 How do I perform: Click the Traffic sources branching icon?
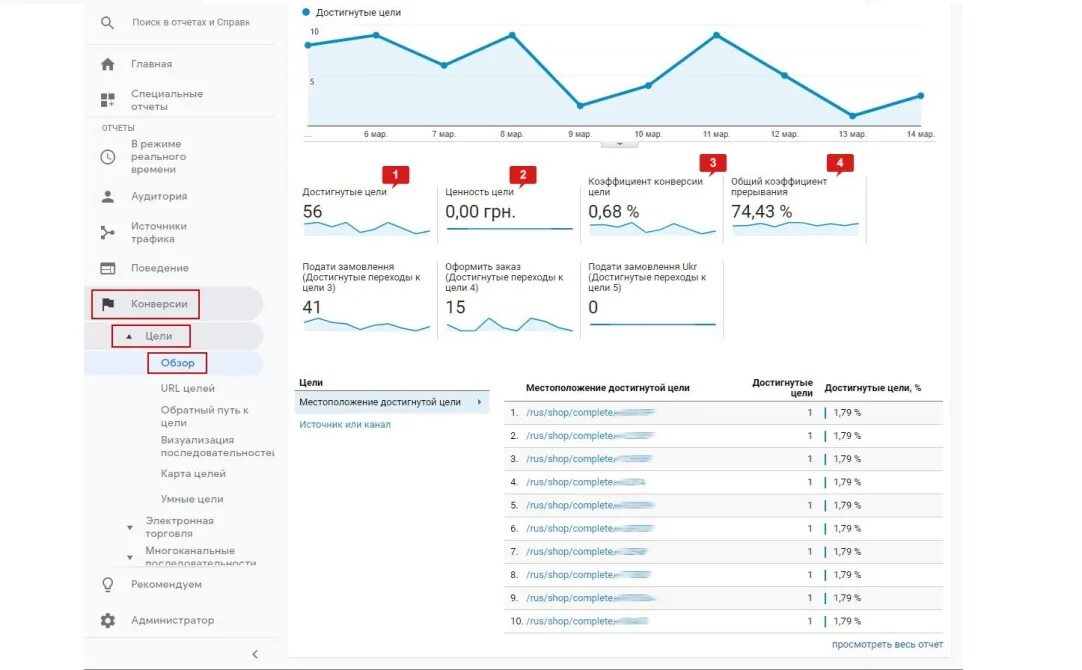pyautogui.click(x=108, y=233)
